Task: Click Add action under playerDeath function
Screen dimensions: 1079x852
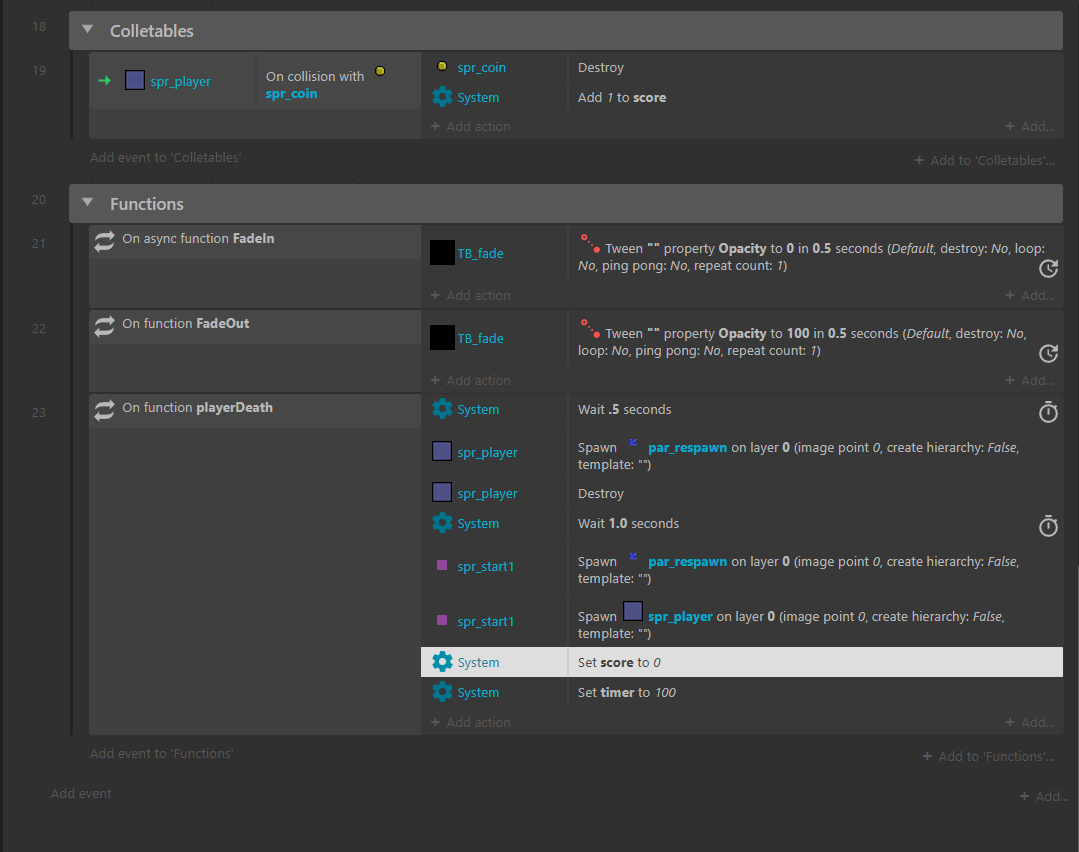Action: pos(471,723)
